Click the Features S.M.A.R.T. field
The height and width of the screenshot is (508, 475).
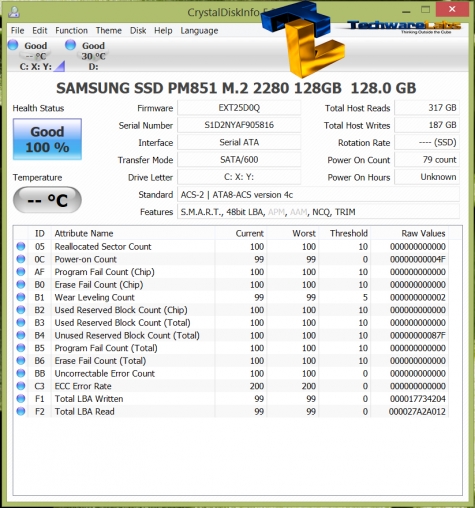318,212
